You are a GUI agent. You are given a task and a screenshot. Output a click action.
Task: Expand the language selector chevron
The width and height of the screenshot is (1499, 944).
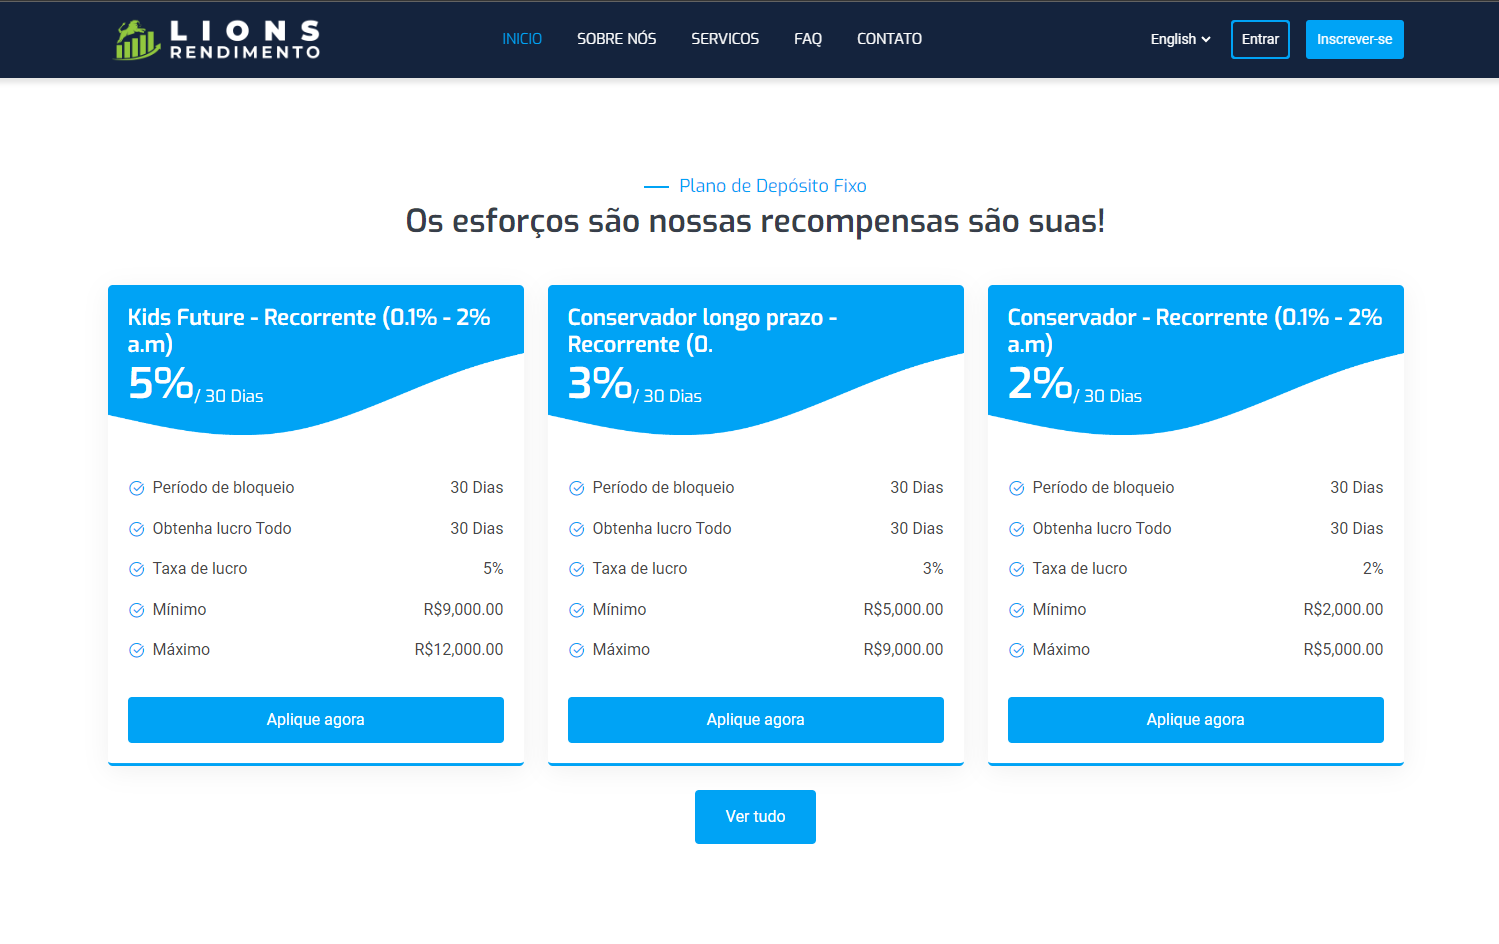pos(1205,40)
